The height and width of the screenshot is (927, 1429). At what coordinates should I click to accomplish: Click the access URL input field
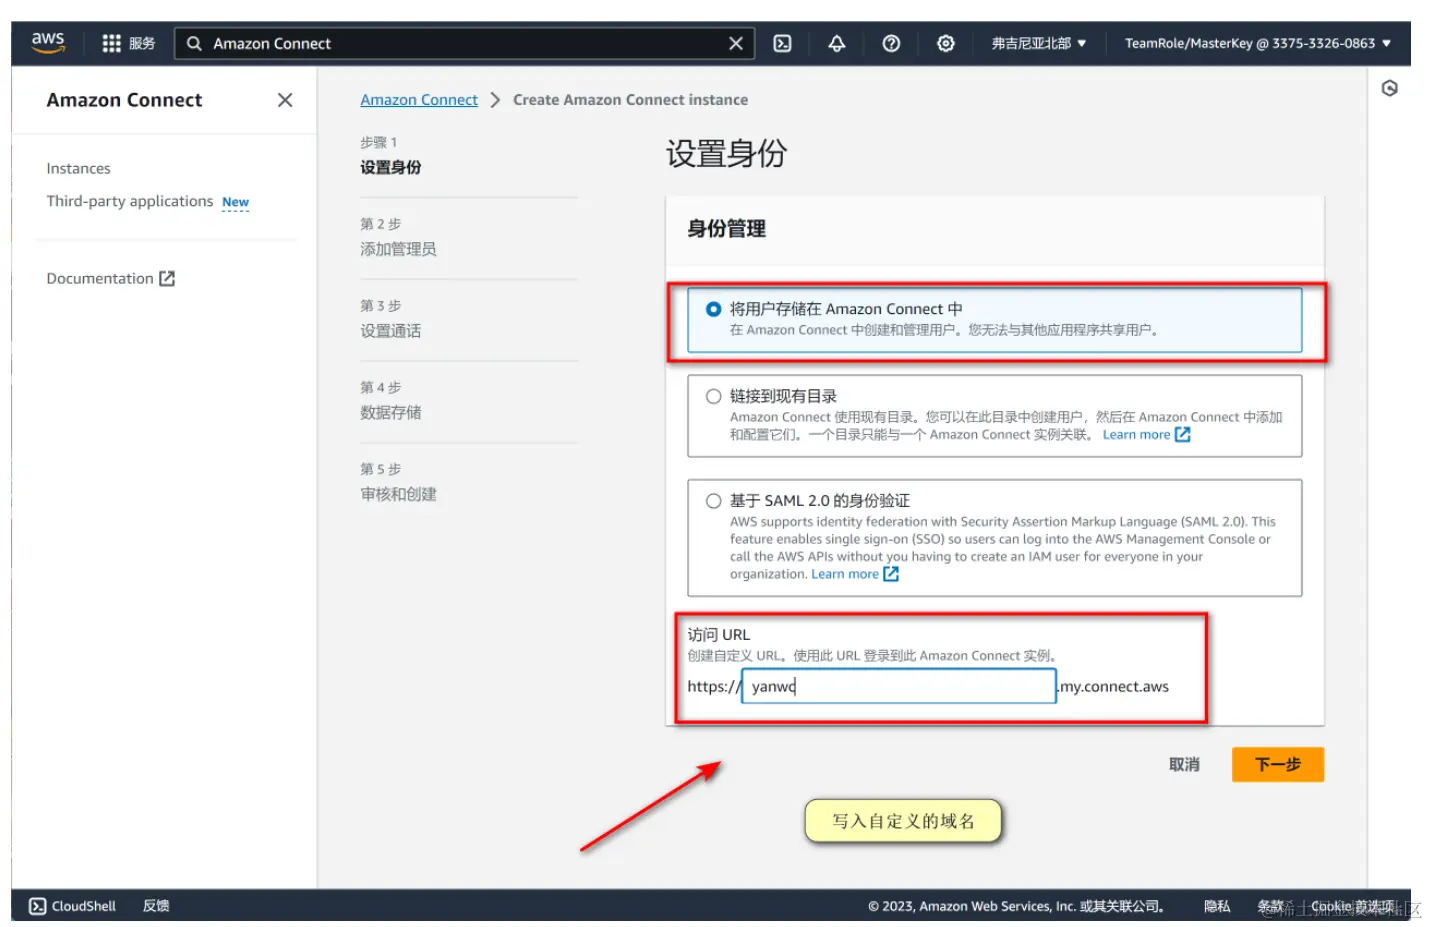898,686
